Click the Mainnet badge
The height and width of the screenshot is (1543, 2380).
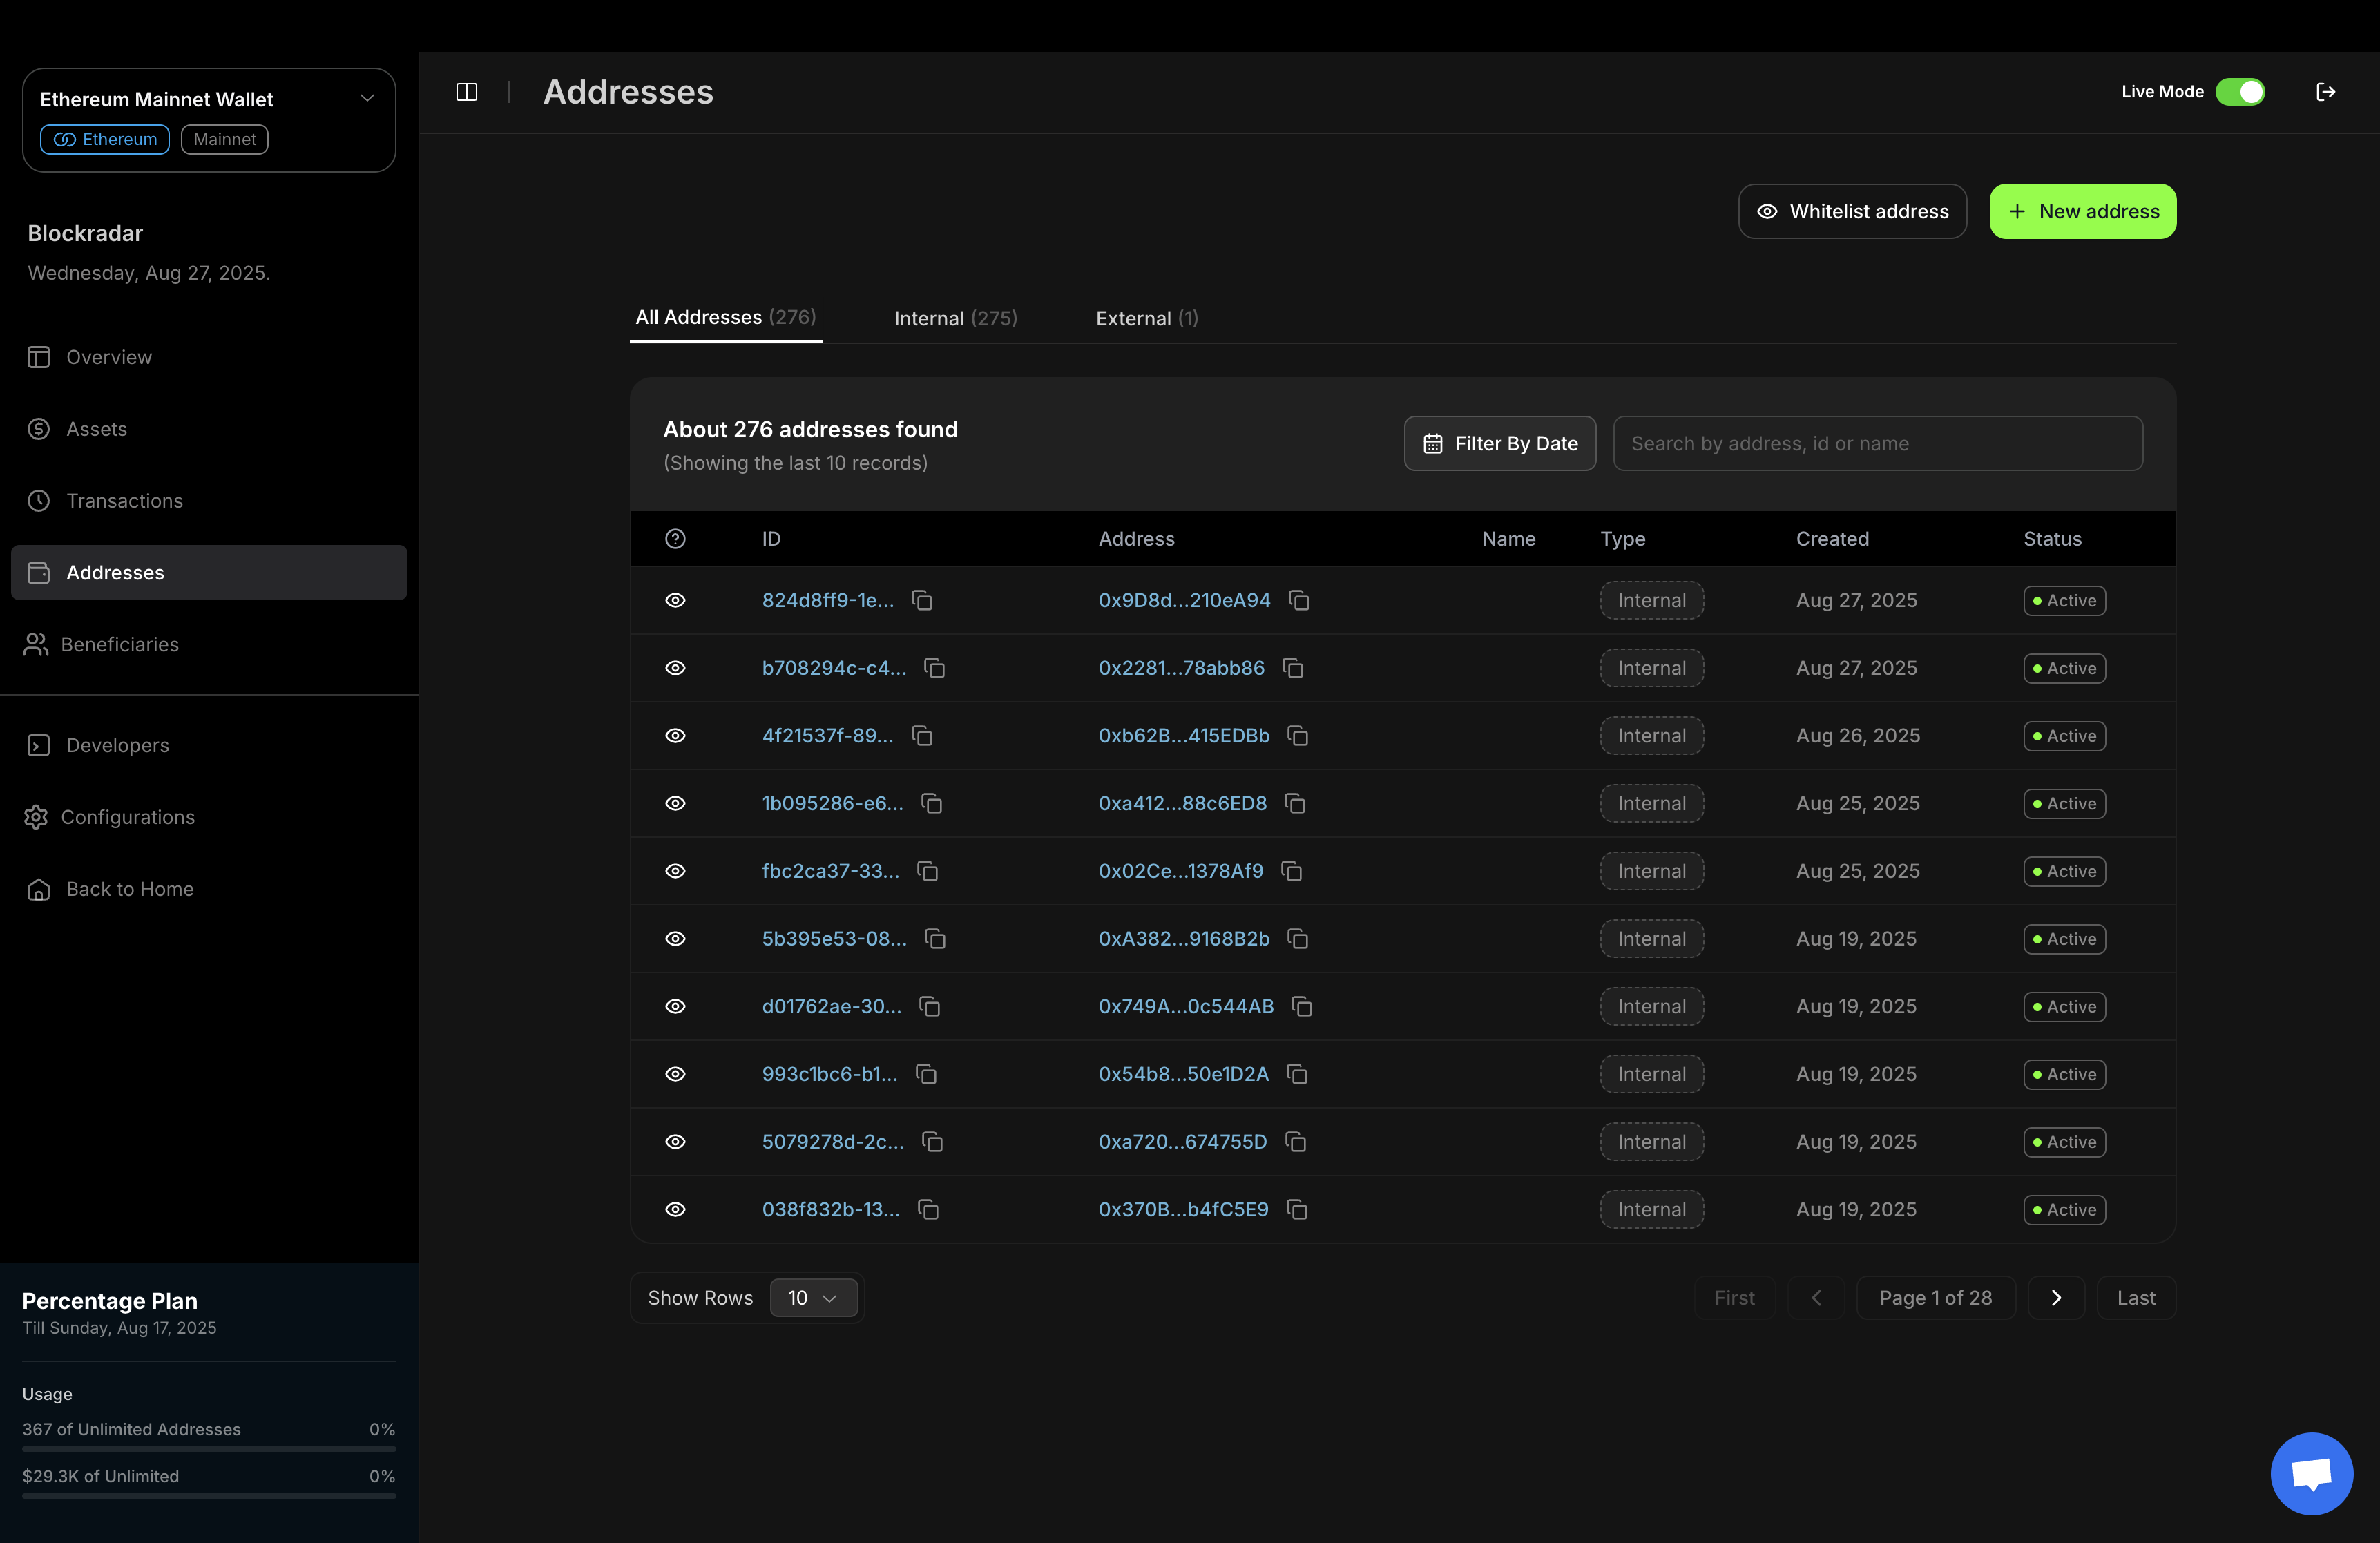[224, 139]
